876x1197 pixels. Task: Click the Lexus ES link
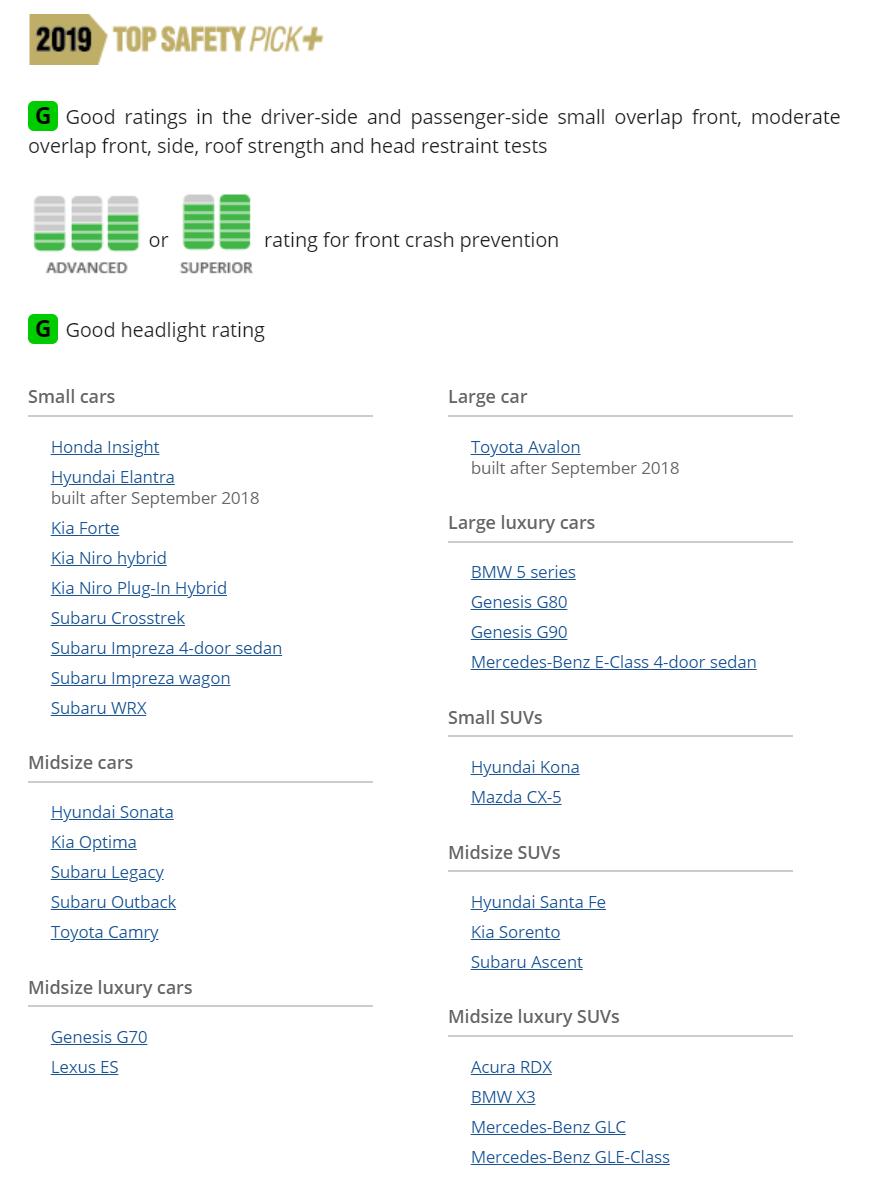click(x=85, y=1067)
